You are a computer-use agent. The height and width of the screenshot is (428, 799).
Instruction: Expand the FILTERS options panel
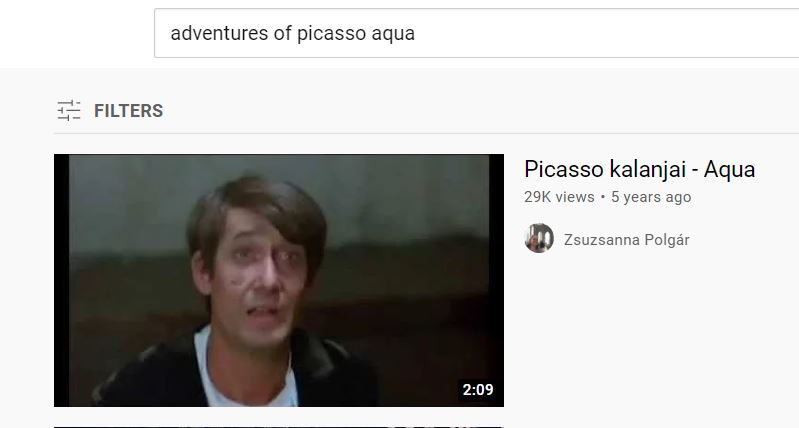pyautogui.click(x=110, y=110)
